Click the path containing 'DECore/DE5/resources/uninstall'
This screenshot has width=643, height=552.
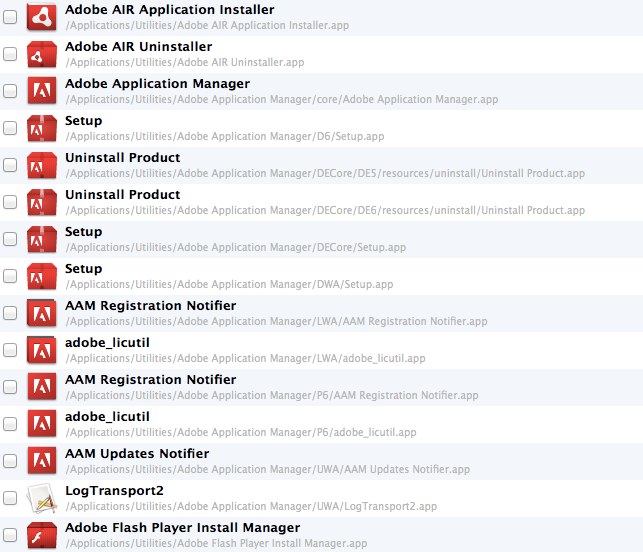click(326, 174)
